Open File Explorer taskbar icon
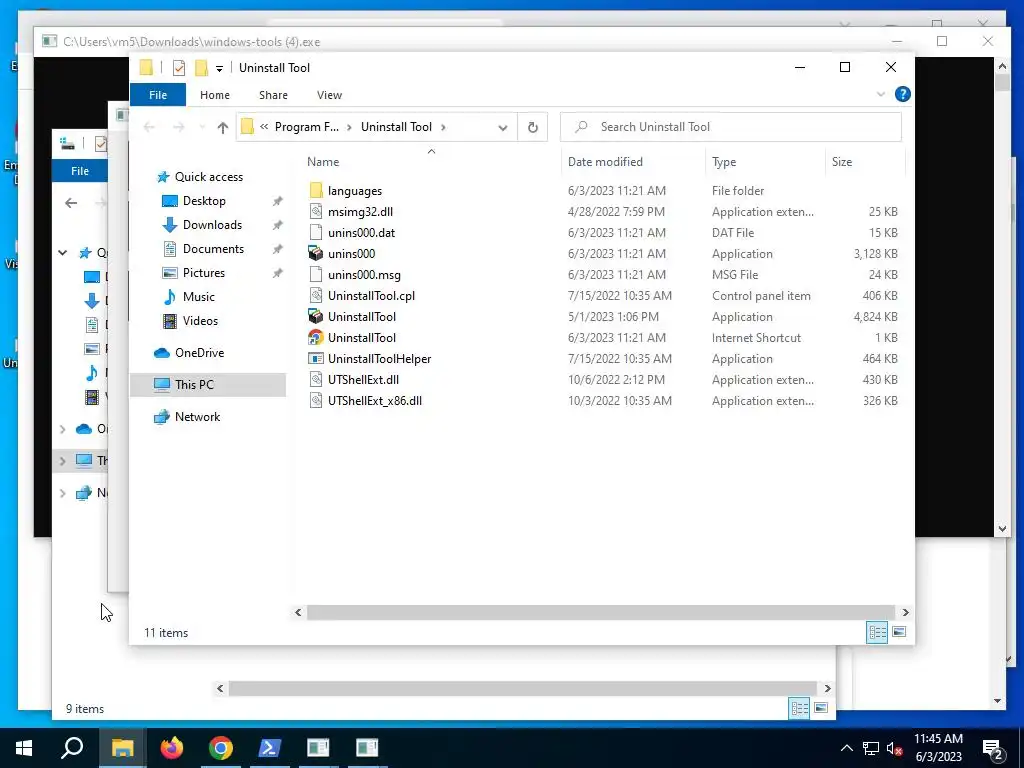The width and height of the screenshot is (1024, 768). [x=122, y=748]
